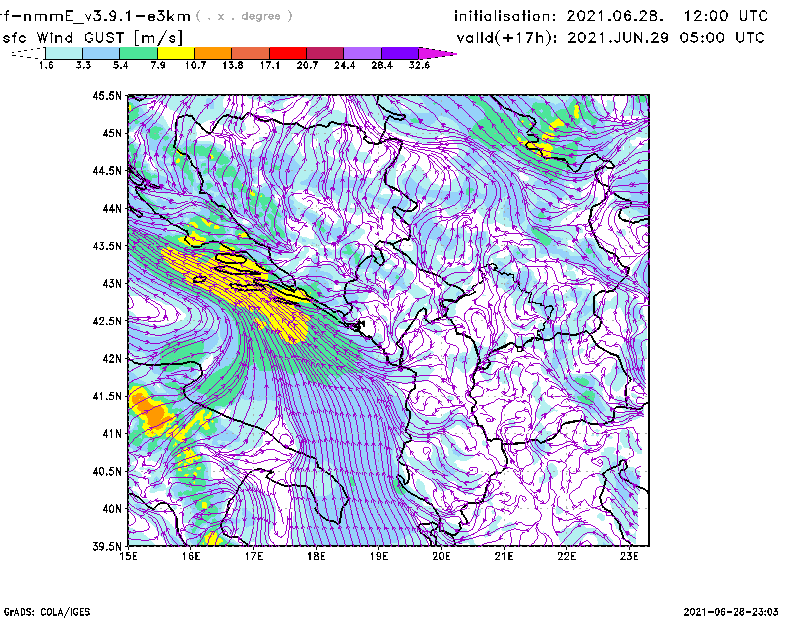
Task: Click the legend value "24.4"
Action: point(344,65)
